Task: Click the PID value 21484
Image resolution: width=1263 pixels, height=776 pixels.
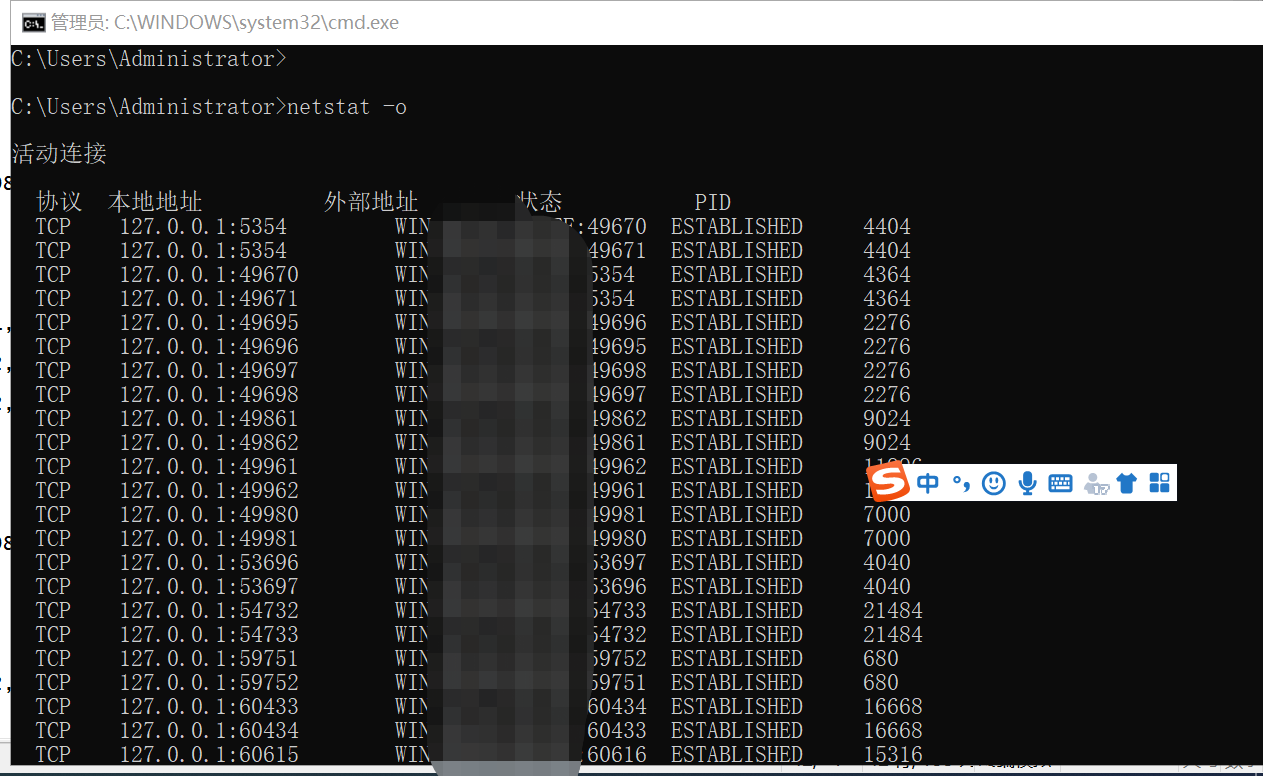Action: click(892, 610)
